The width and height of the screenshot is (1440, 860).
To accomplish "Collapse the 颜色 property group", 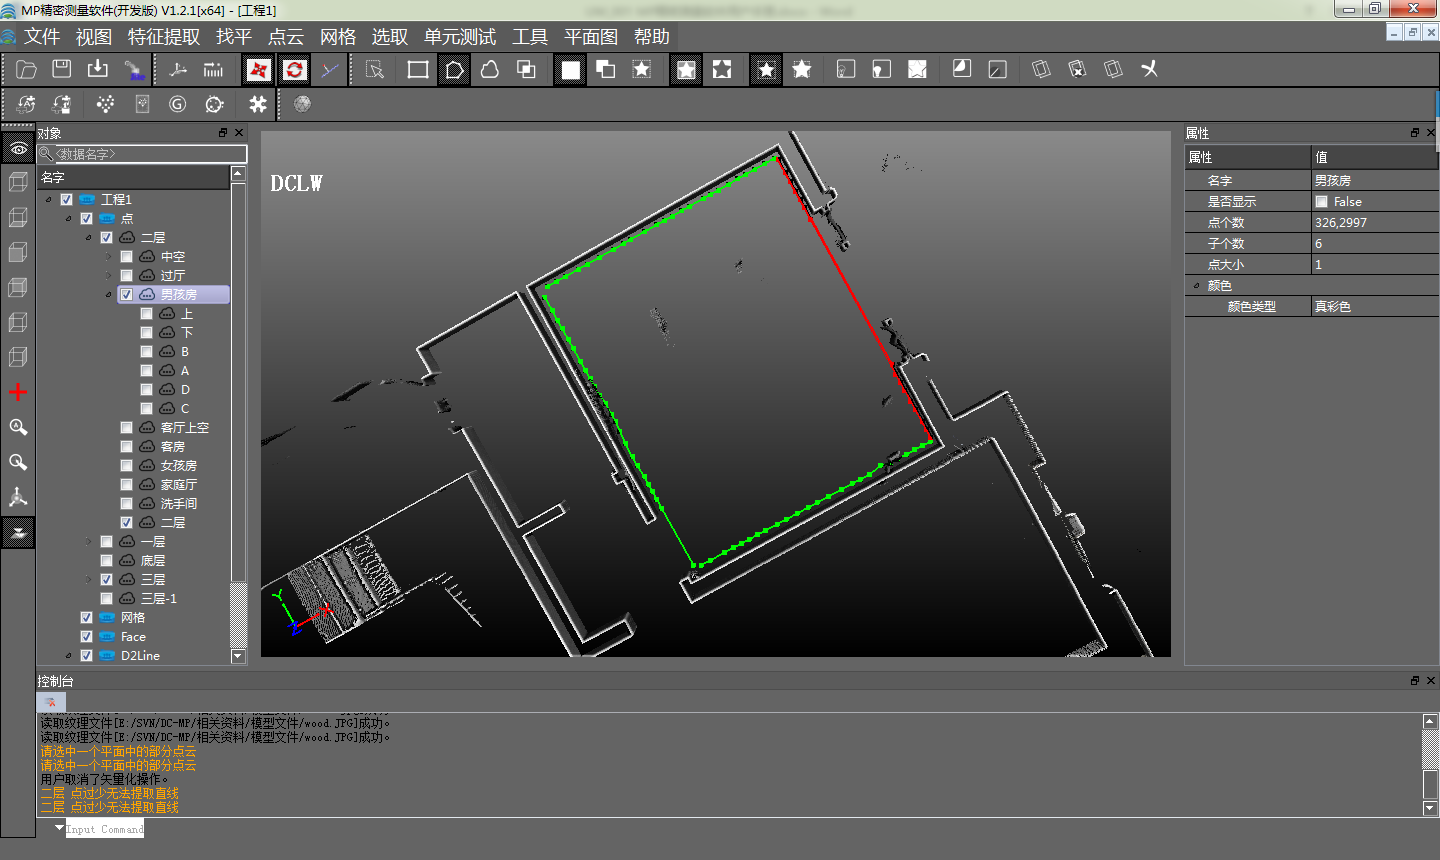I will [x=1196, y=286].
